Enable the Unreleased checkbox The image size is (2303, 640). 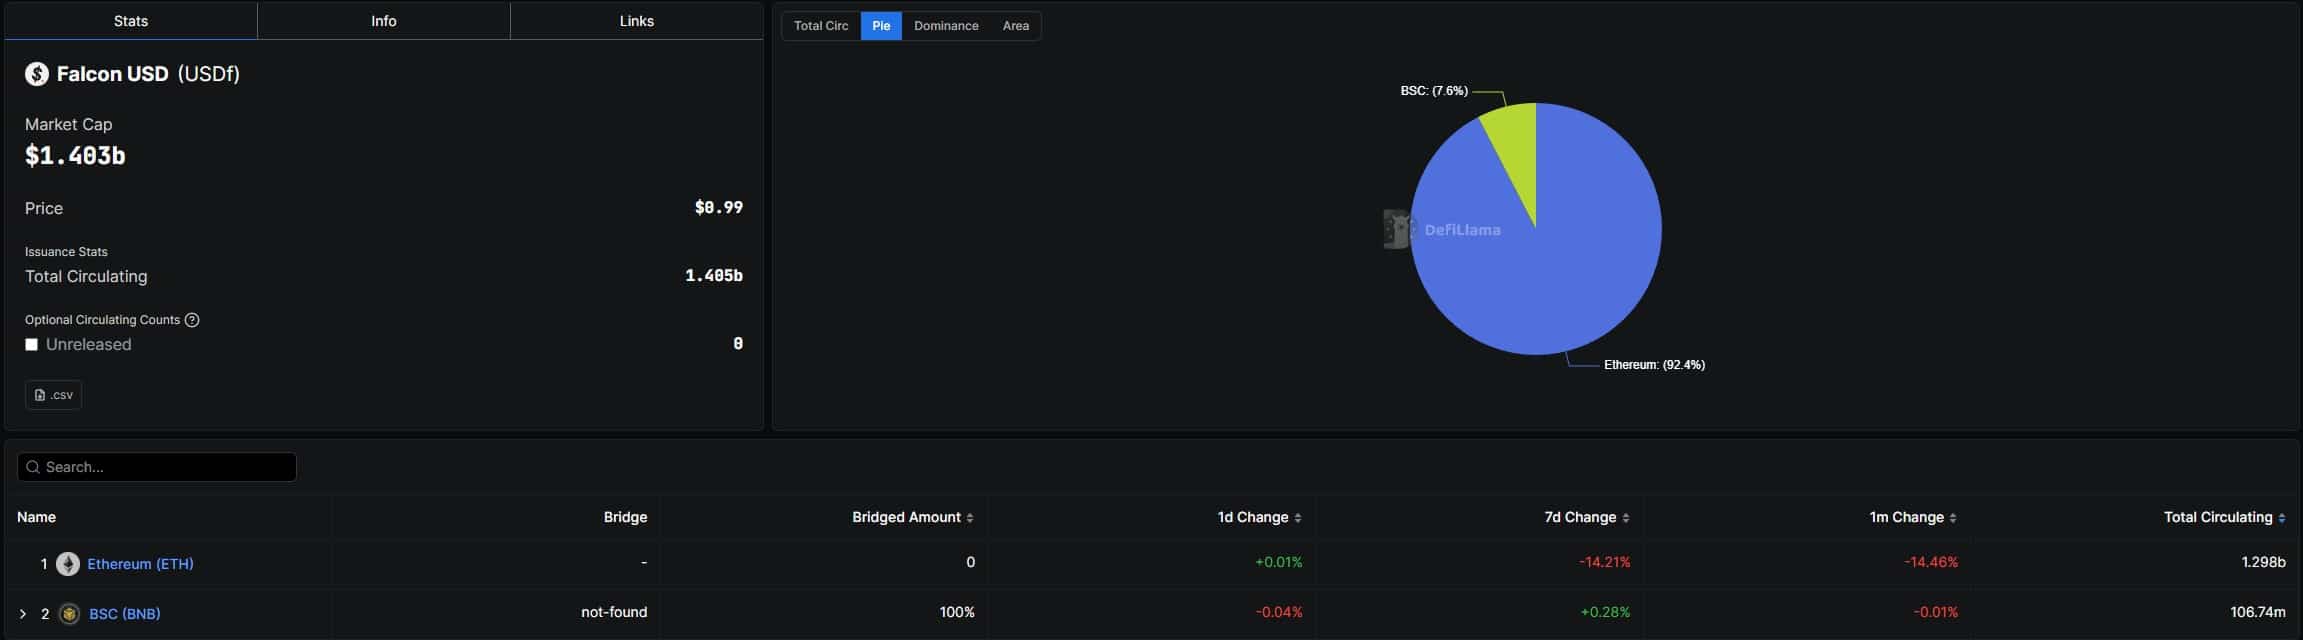pyautogui.click(x=32, y=344)
